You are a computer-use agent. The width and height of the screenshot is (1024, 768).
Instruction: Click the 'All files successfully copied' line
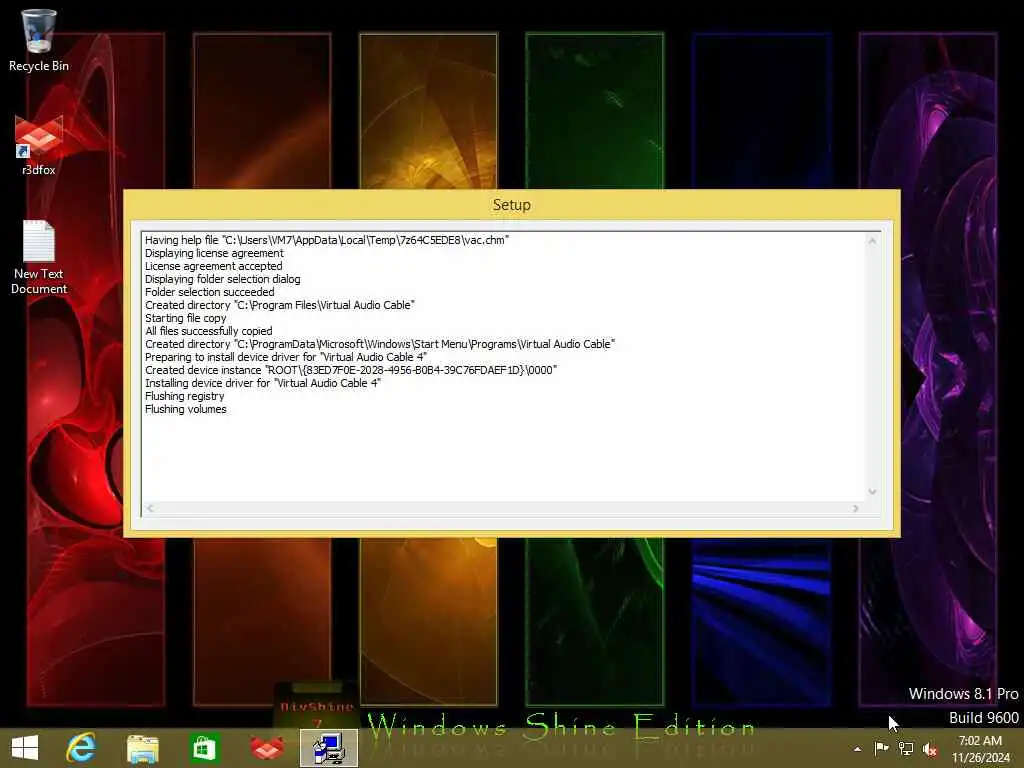click(x=208, y=331)
